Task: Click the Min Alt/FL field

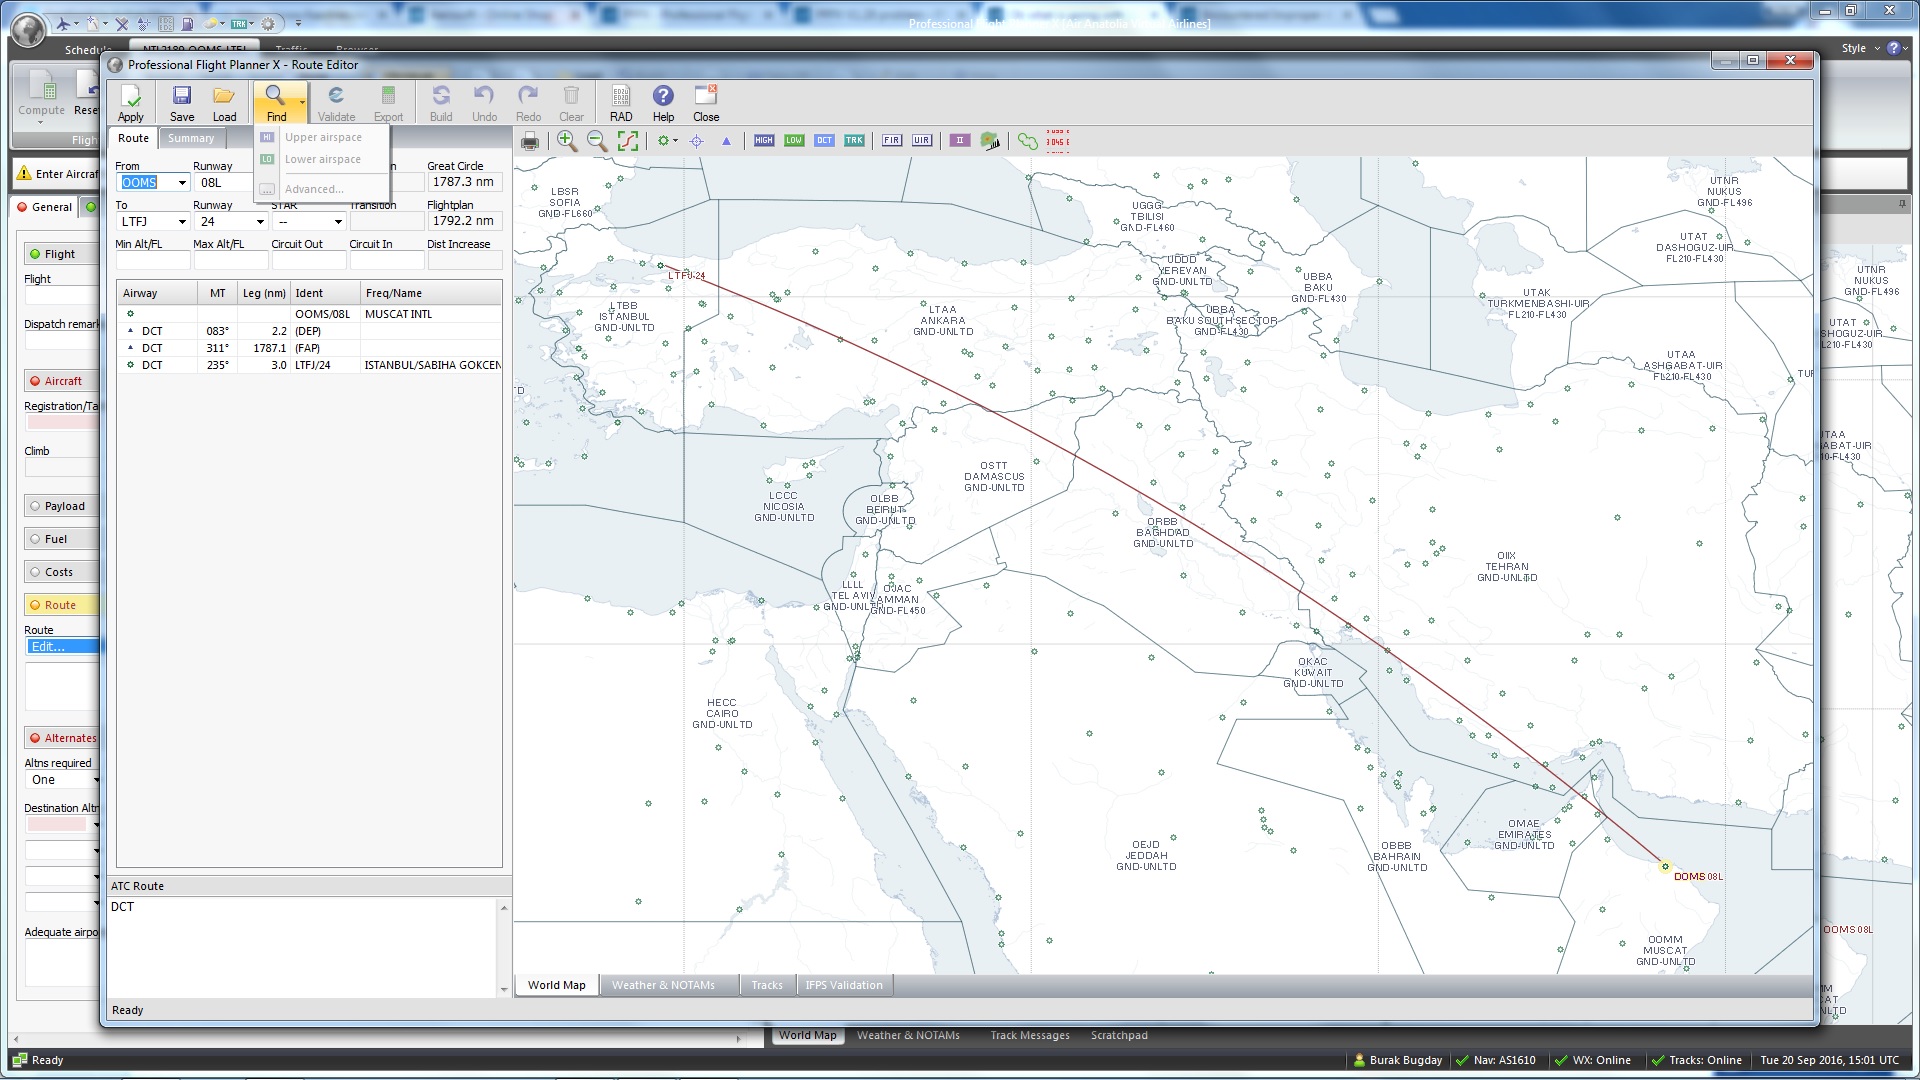Action: (x=153, y=260)
